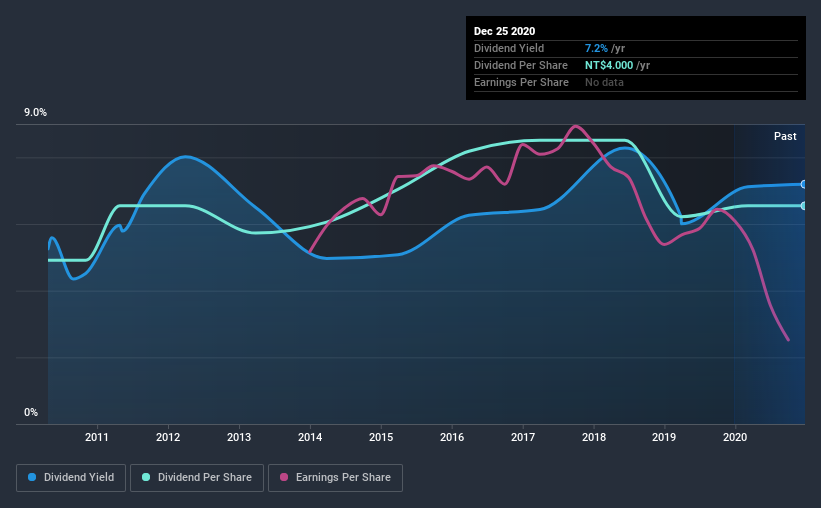Click the 9.0% y-axis label
The width and height of the screenshot is (821, 508).
click(35, 113)
